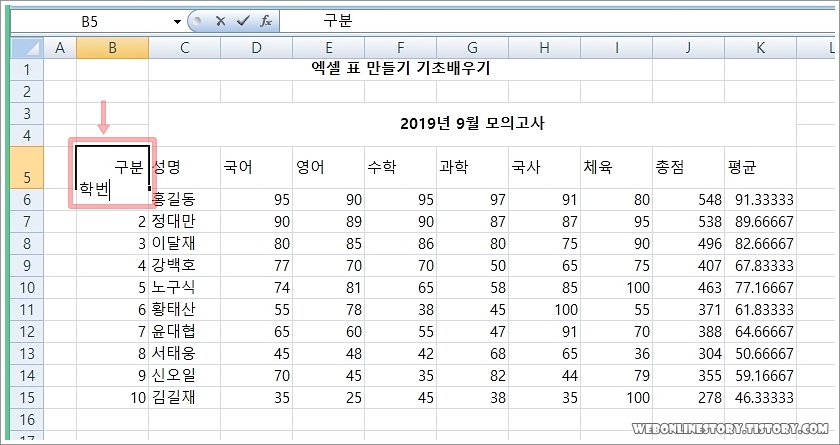This screenshot has height=445, width=840.
Task: Click the average cell 46.33333
Action: [x=761, y=397]
